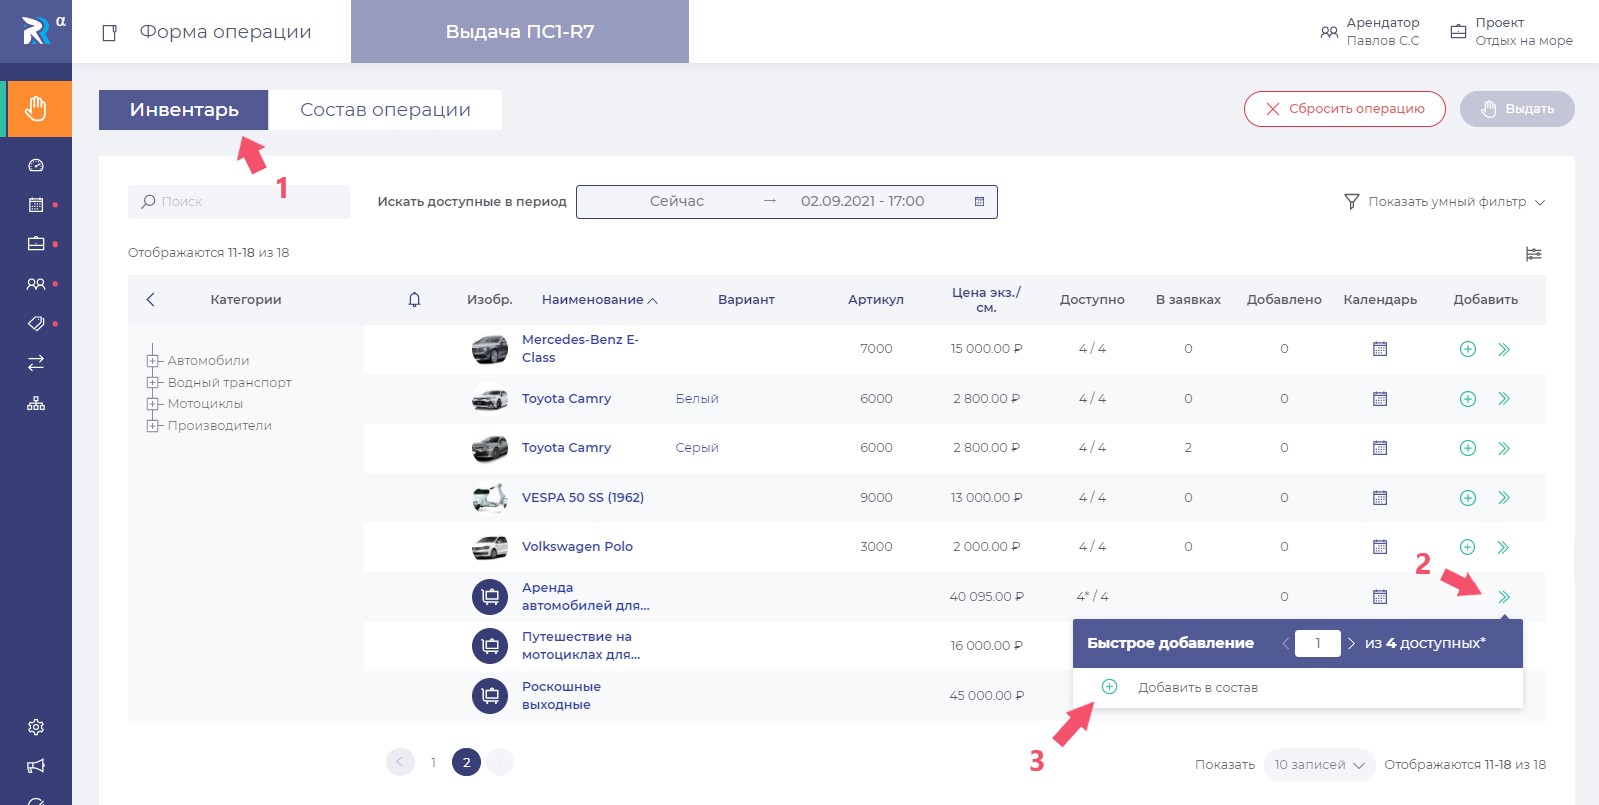
Task: Add white Toyota Camry with plus icon
Action: click(1468, 399)
